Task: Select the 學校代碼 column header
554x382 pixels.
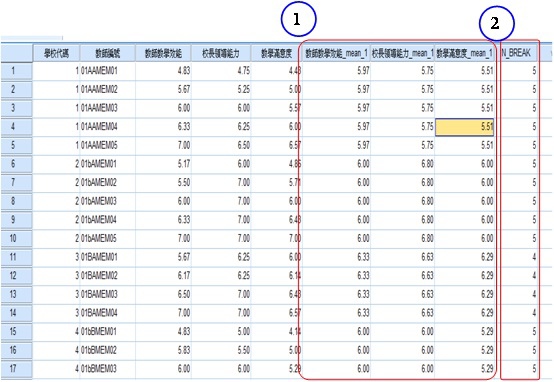Action: (x=57, y=53)
